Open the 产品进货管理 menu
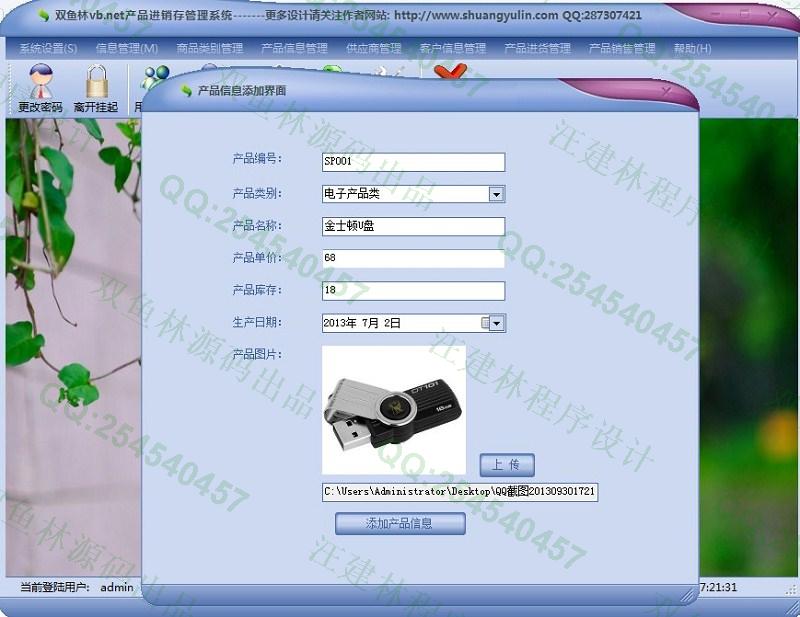This screenshot has height=617, width=800. [x=537, y=48]
